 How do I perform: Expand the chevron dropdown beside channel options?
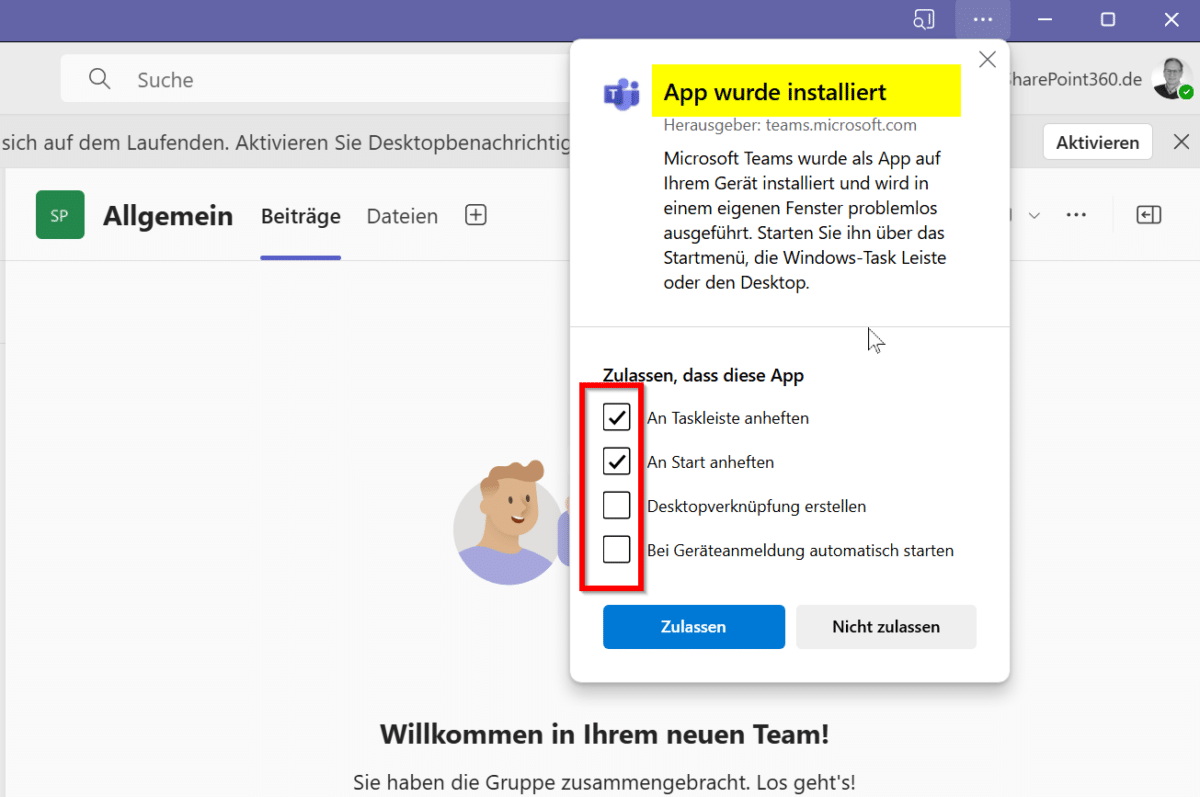[1034, 215]
